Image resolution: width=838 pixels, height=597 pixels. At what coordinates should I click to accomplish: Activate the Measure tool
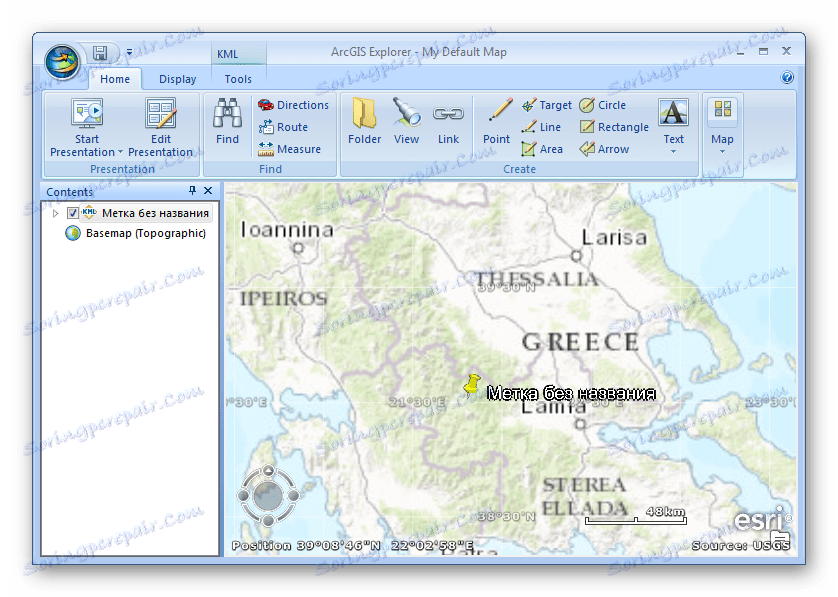(293, 148)
